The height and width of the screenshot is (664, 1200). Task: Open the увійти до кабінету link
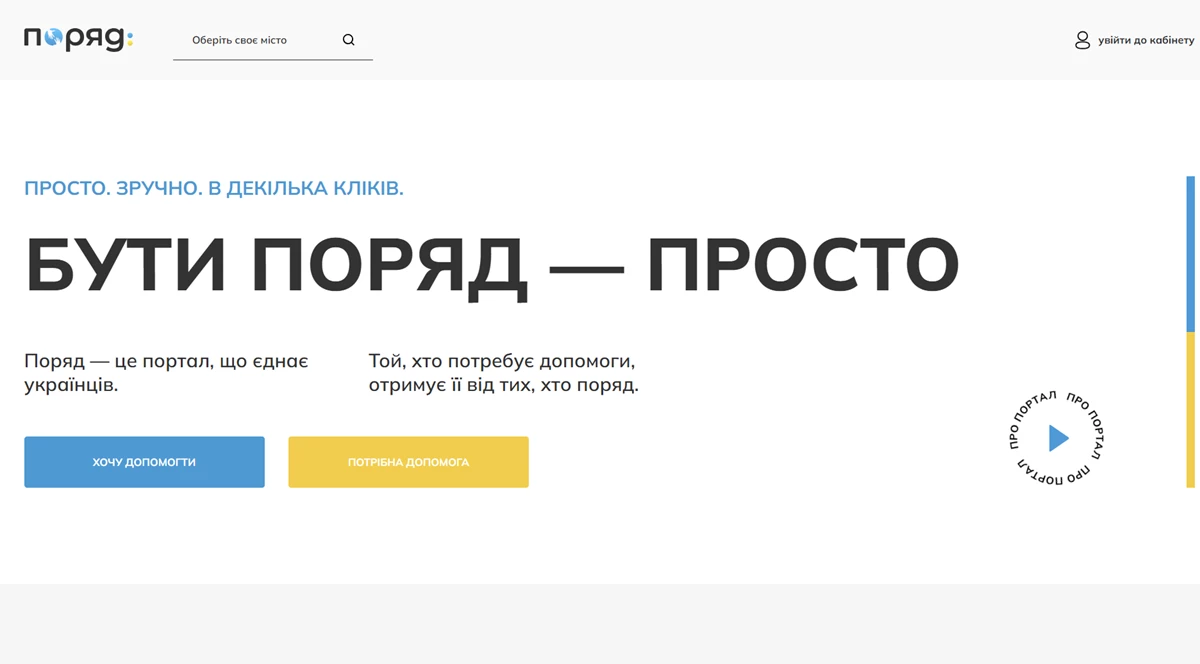[x=1146, y=40]
